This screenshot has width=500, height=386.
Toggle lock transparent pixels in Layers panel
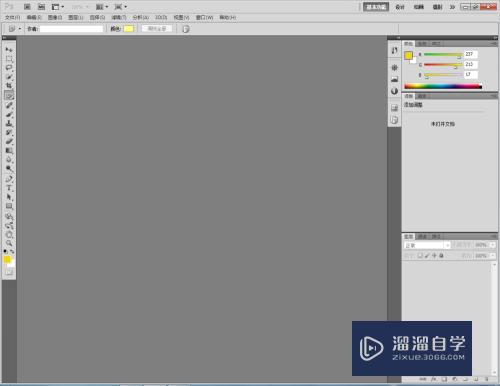pos(420,256)
